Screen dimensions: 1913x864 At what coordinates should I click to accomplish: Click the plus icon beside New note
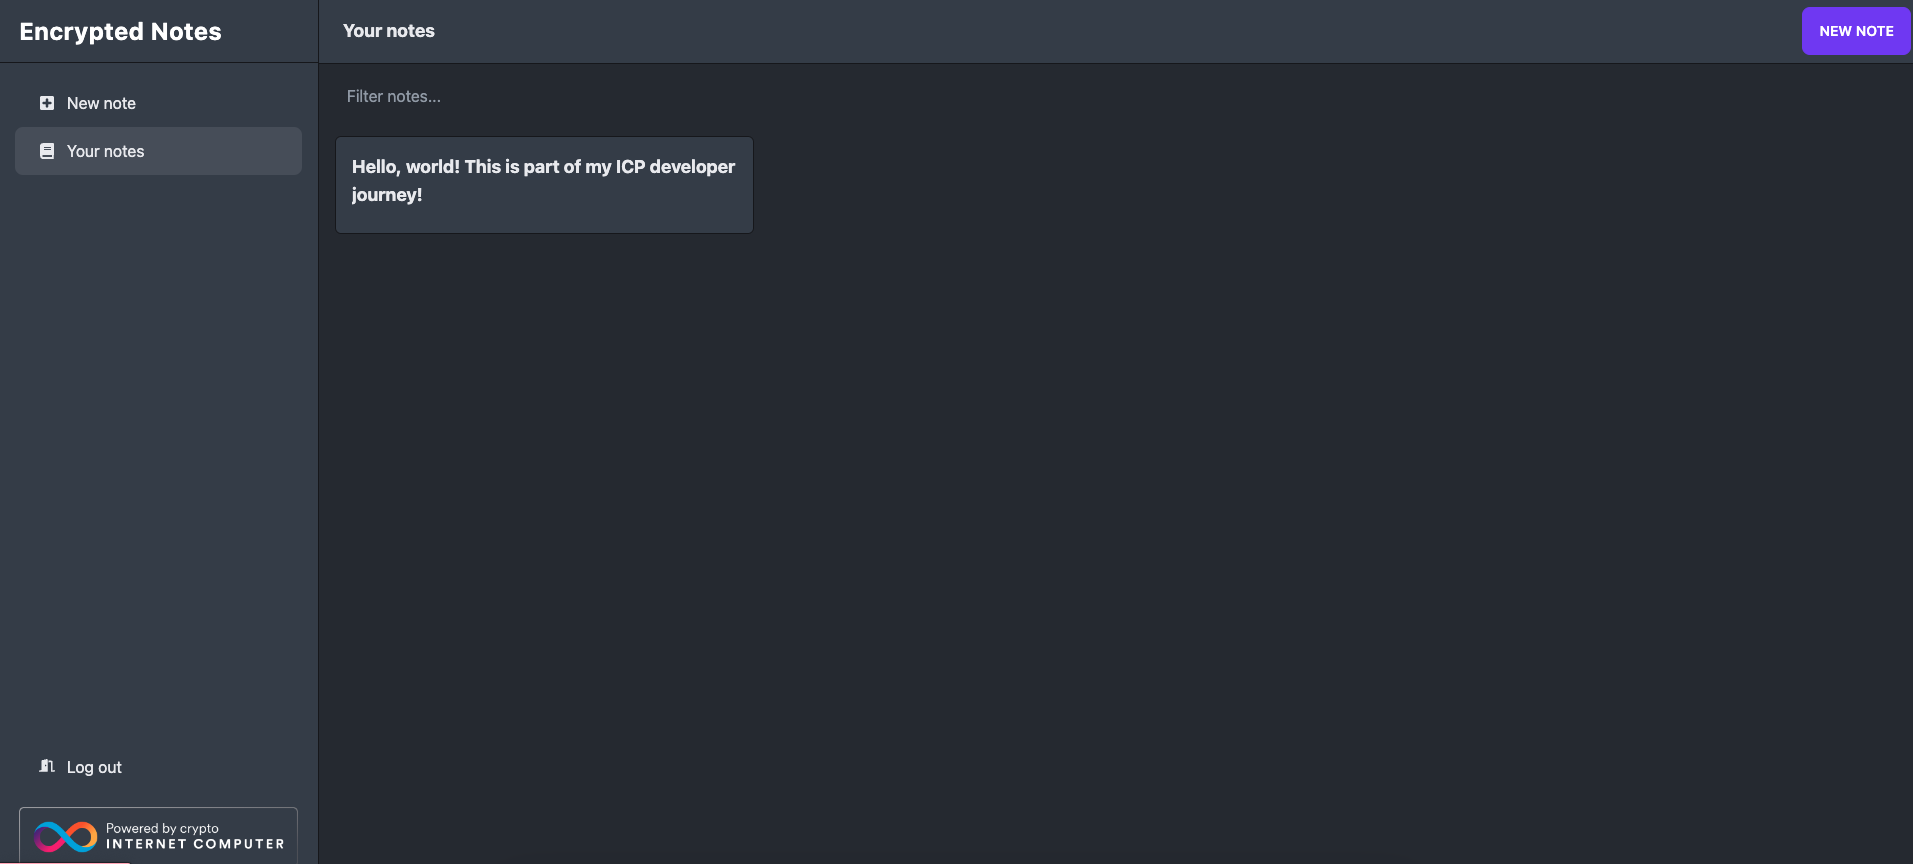47,103
